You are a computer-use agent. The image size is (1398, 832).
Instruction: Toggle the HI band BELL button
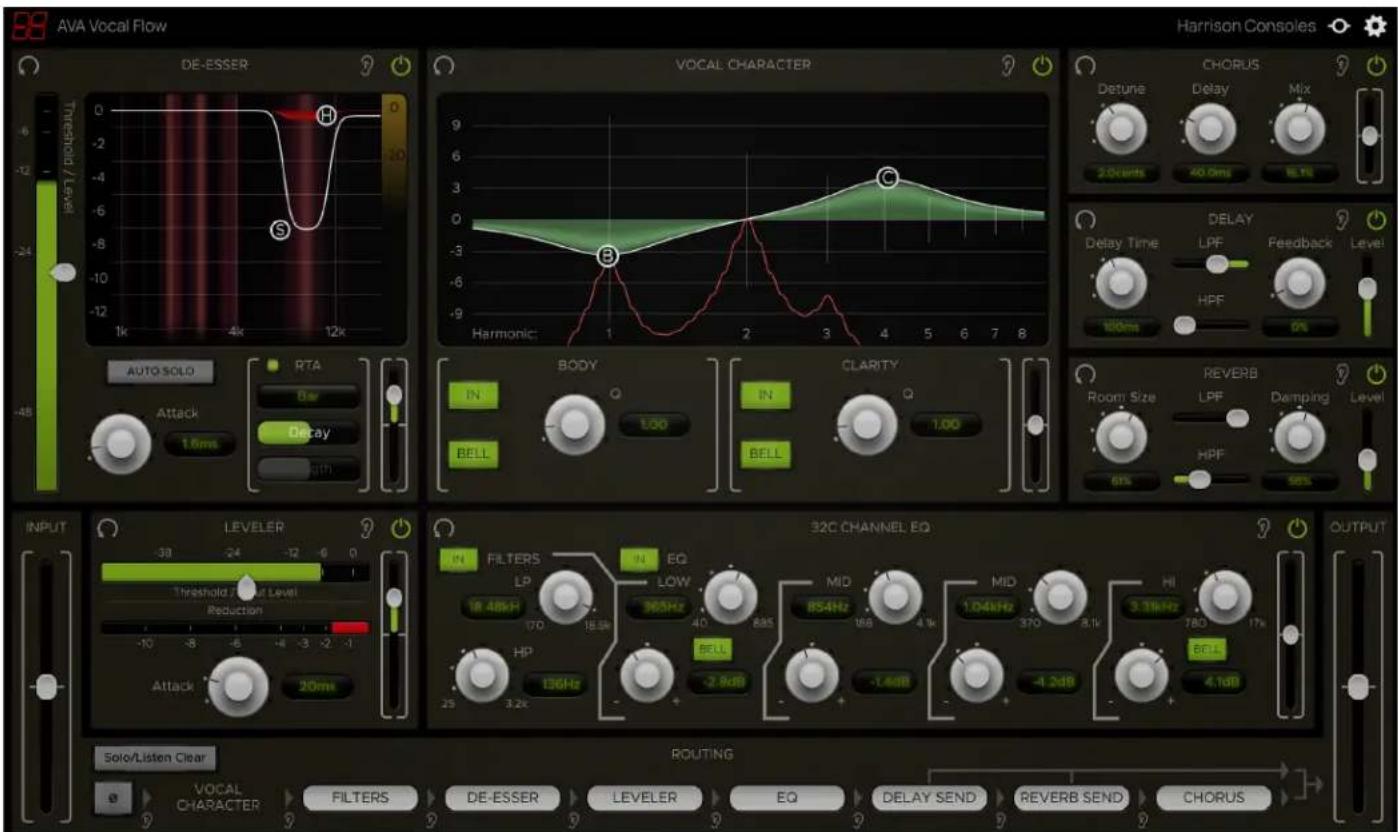click(x=1206, y=649)
